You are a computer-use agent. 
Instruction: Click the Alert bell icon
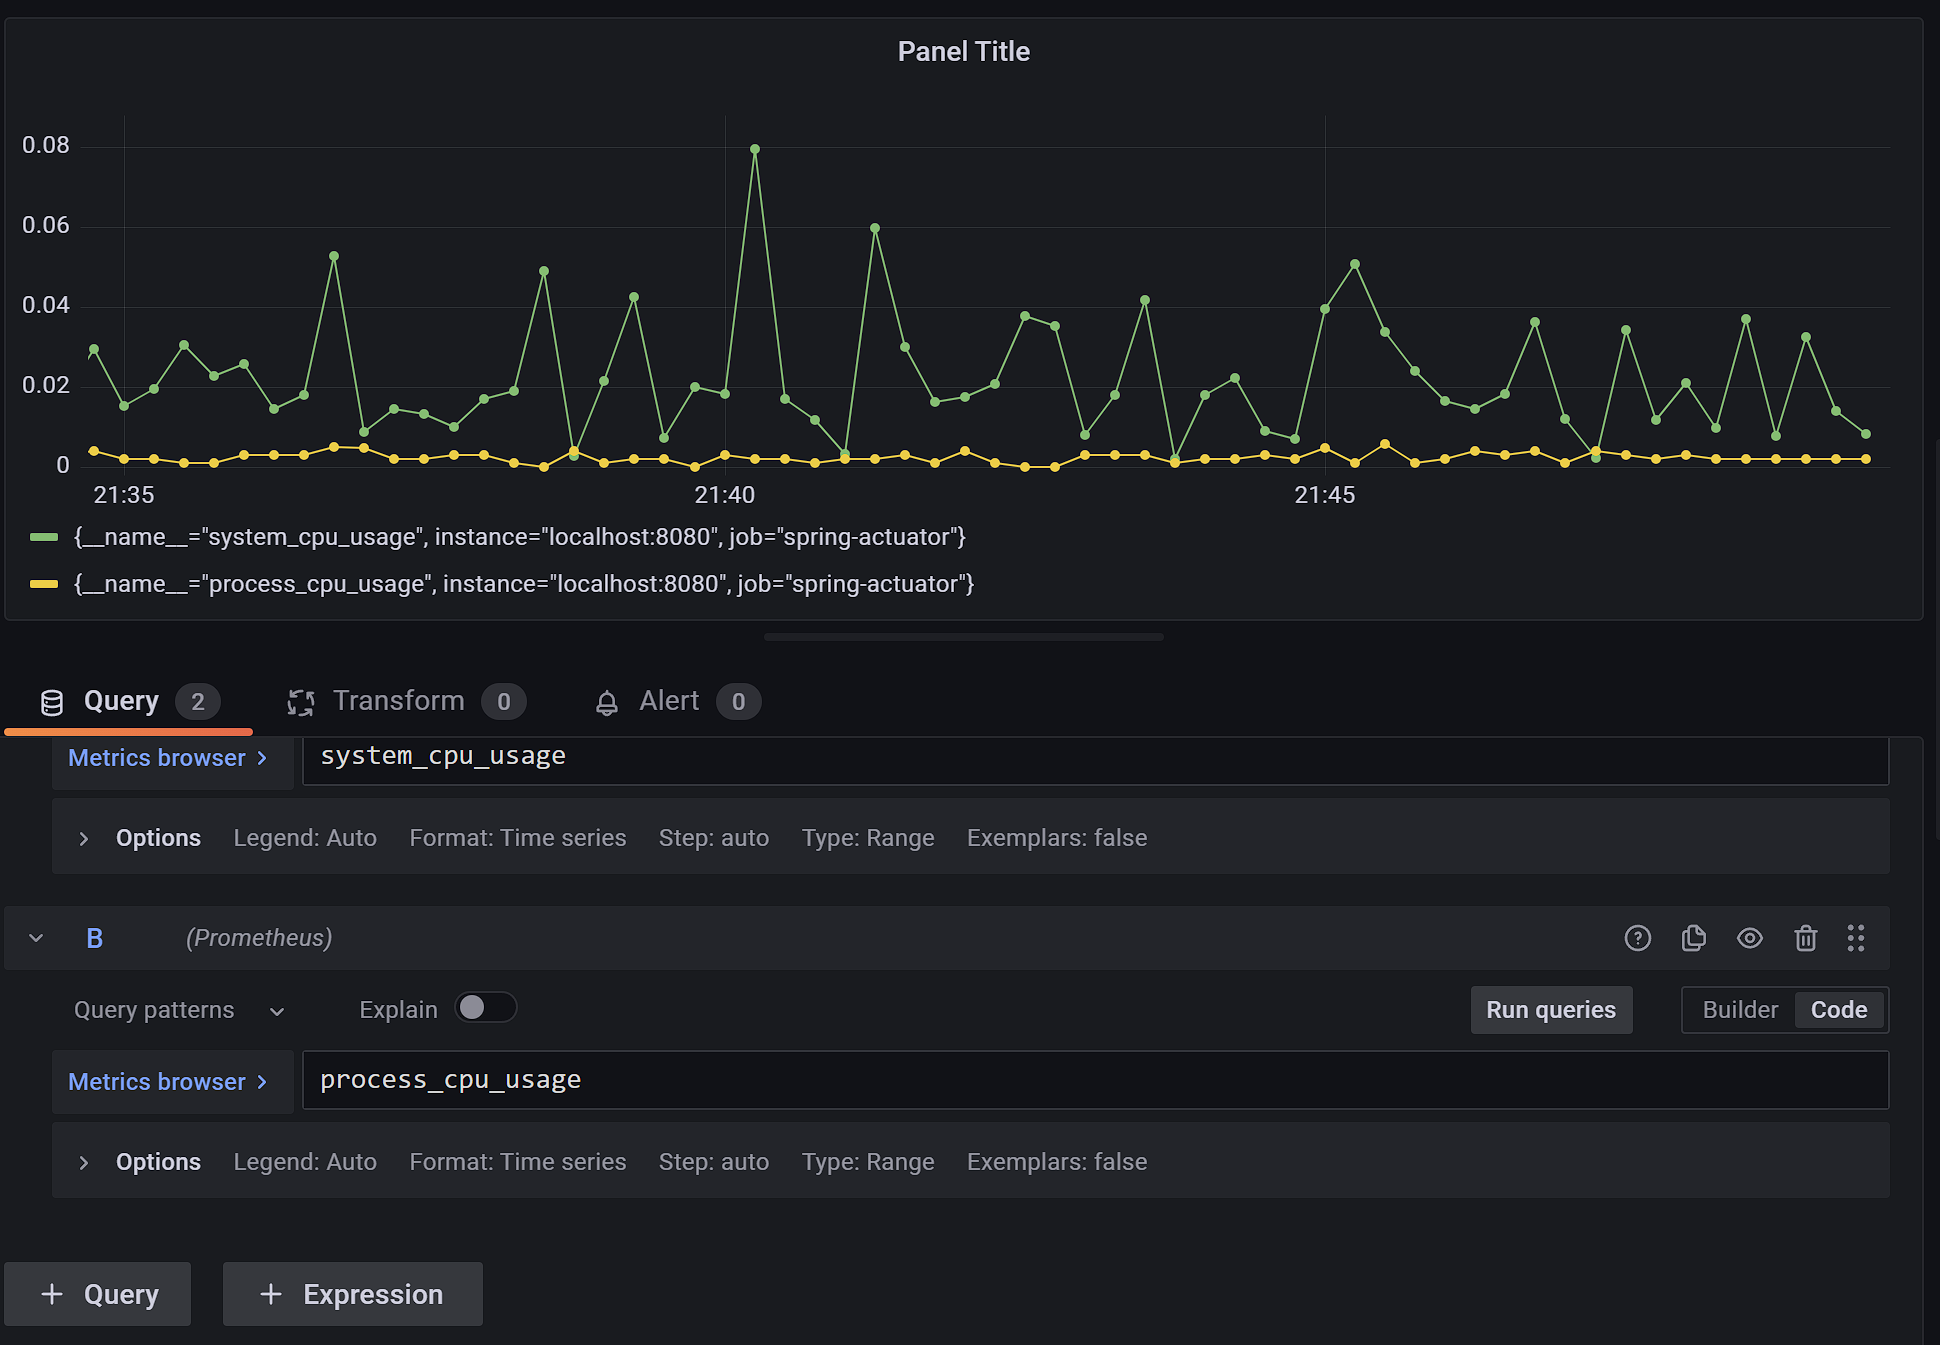pyautogui.click(x=607, y=702)
